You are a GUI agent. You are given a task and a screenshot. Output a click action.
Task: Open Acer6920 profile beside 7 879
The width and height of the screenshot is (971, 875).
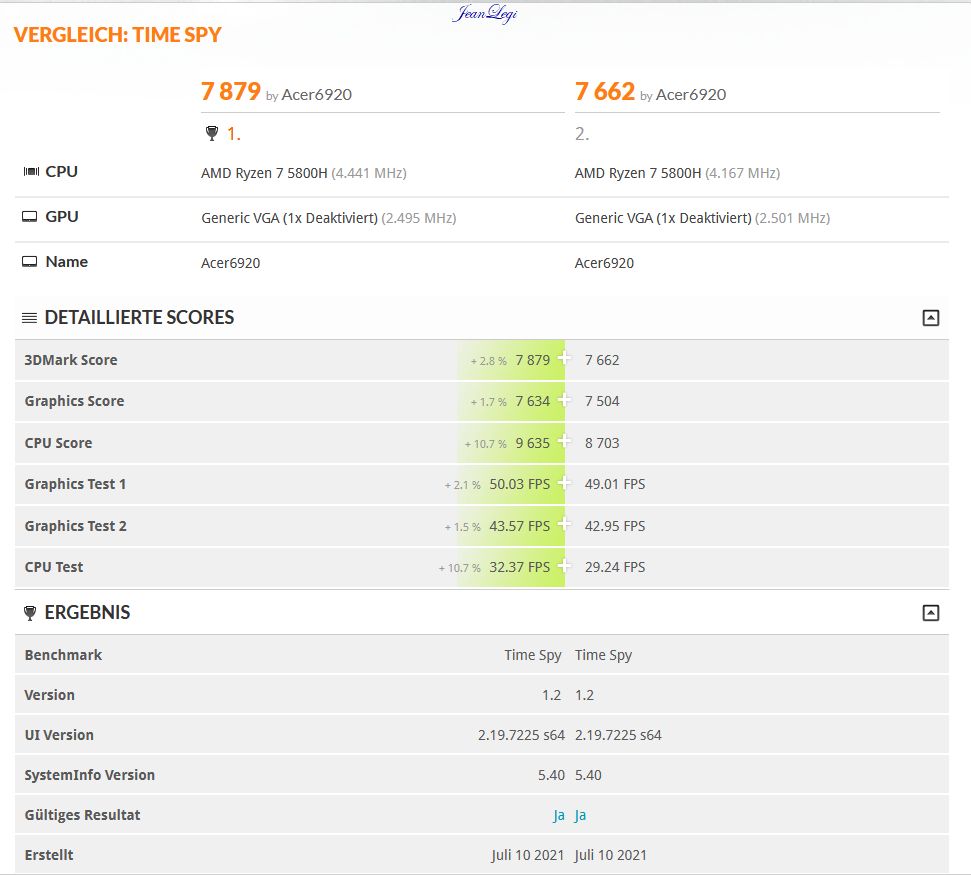click(316, 95)
